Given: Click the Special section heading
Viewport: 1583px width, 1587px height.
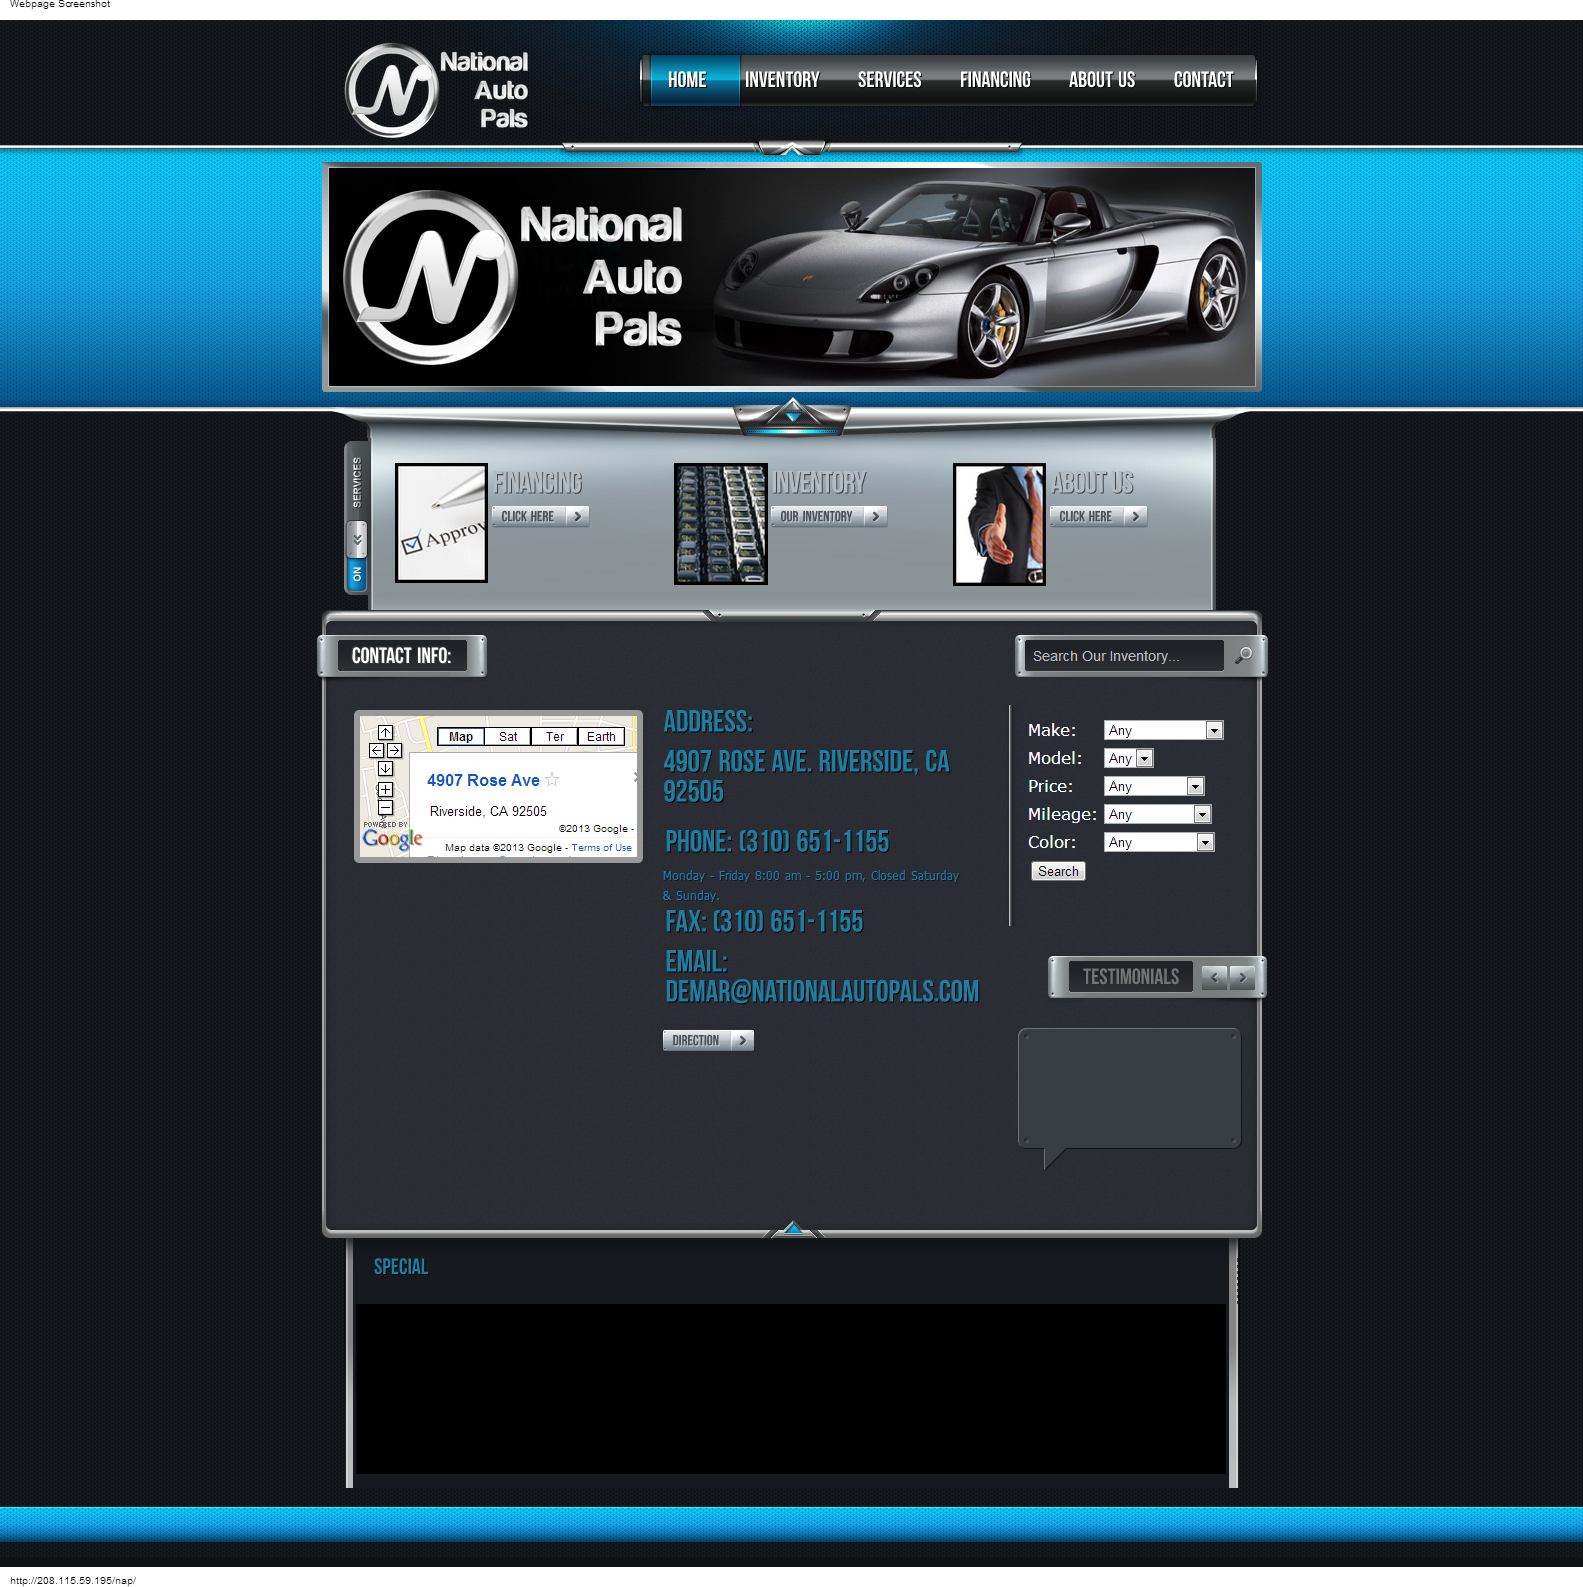Looking at the screenshot, I should 401,1267.
